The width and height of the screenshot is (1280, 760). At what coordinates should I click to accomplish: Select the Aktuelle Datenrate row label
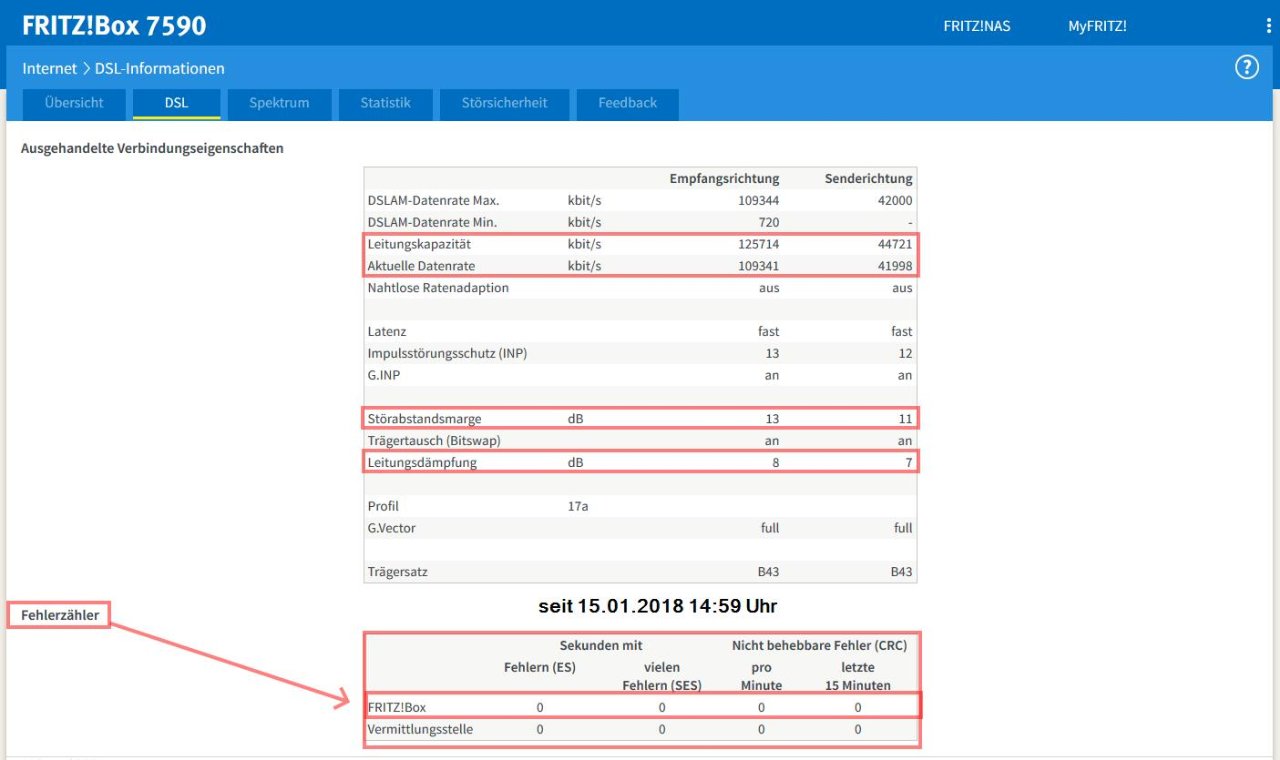(421, 266)
